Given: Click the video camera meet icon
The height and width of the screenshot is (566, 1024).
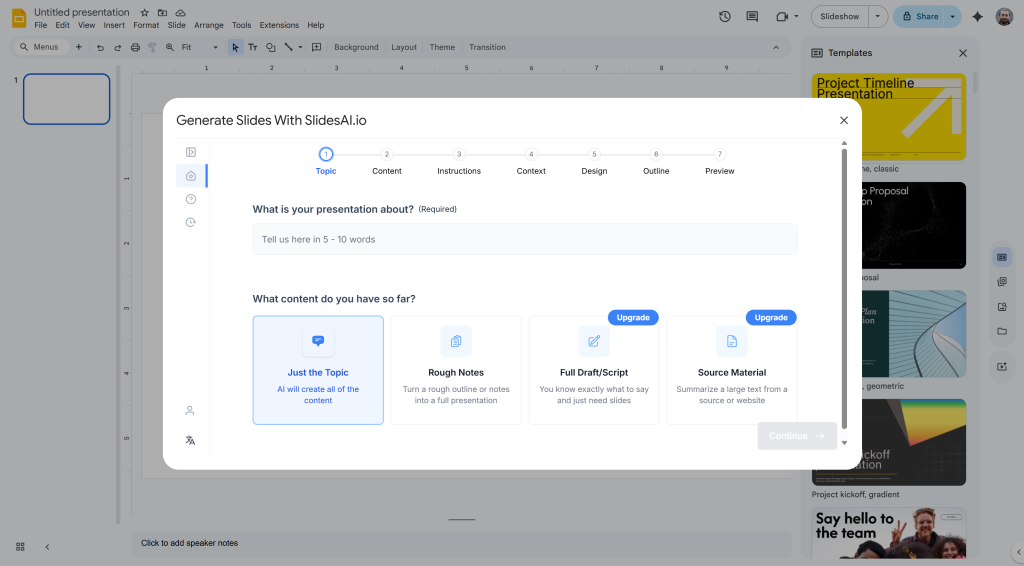Looking at the screenshot, I should click(x=782, y=16).
